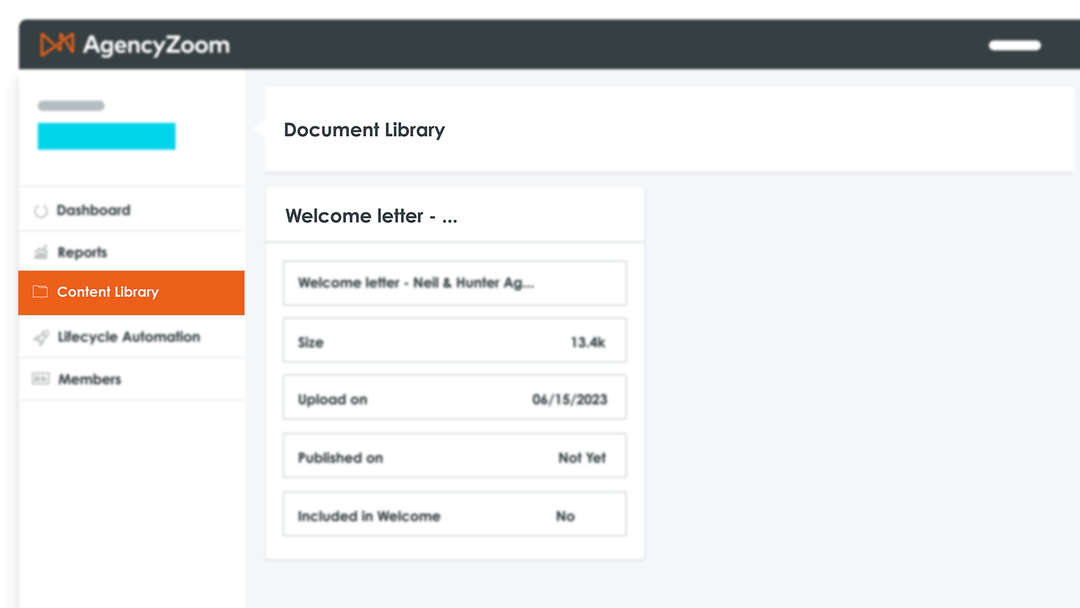Image resolution: width=1080 pixels, height=608 pixels.
Task: Click the Reports chart icon
Action: click(x=40, y=252)
